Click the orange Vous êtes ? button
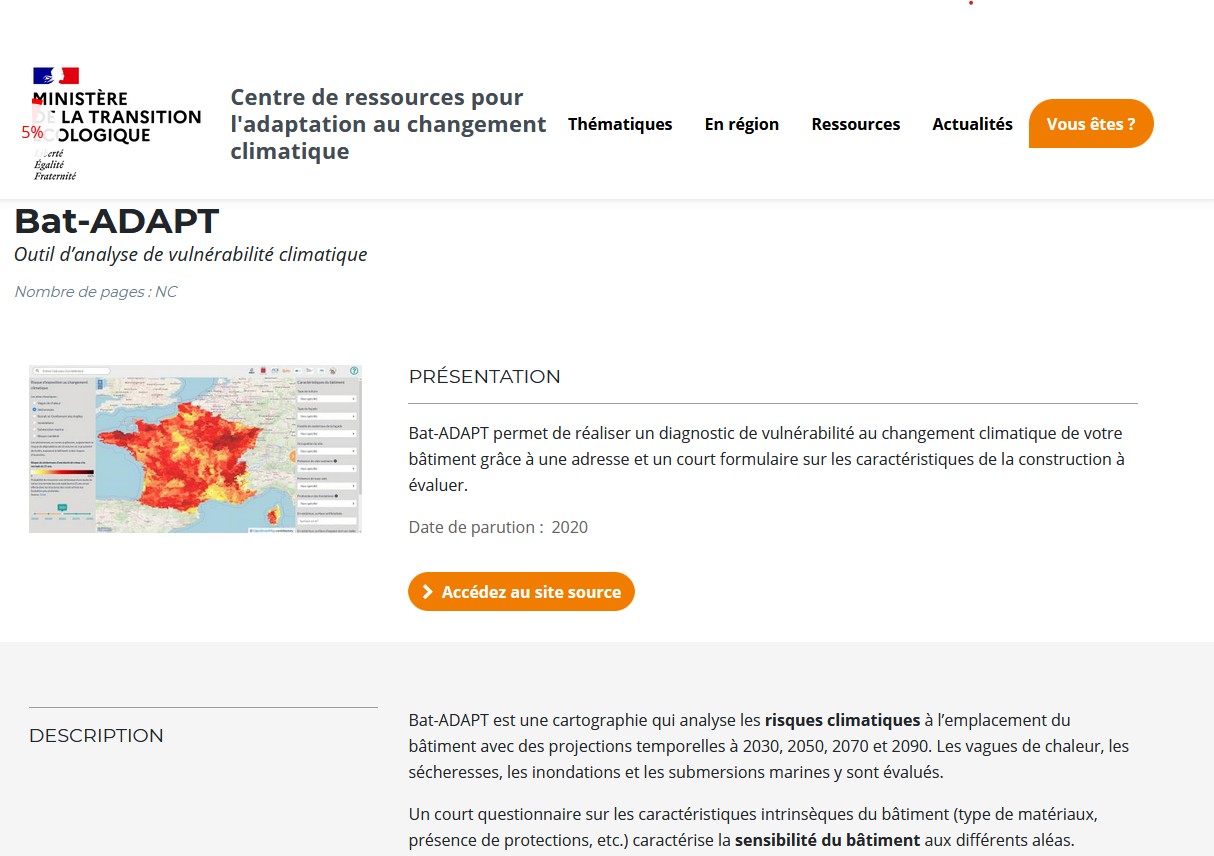Screen dimensions: 1214x856 point(1091,124)
